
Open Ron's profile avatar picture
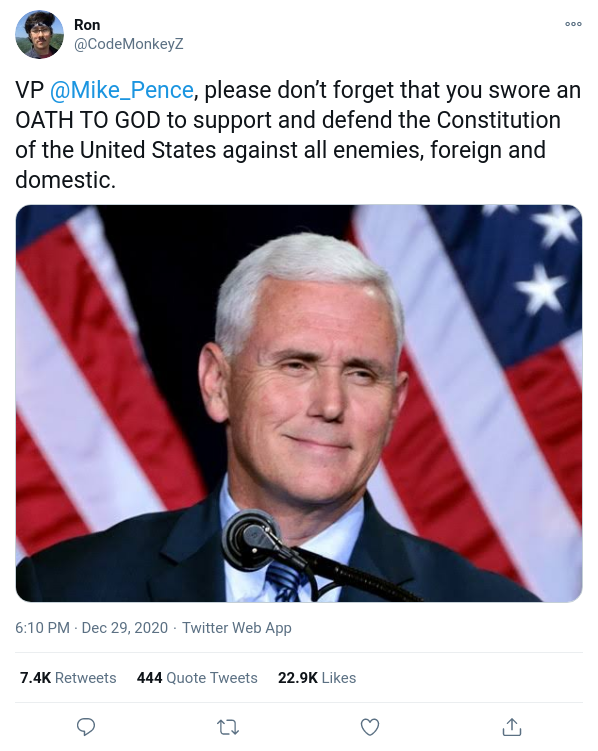[39, 34]
